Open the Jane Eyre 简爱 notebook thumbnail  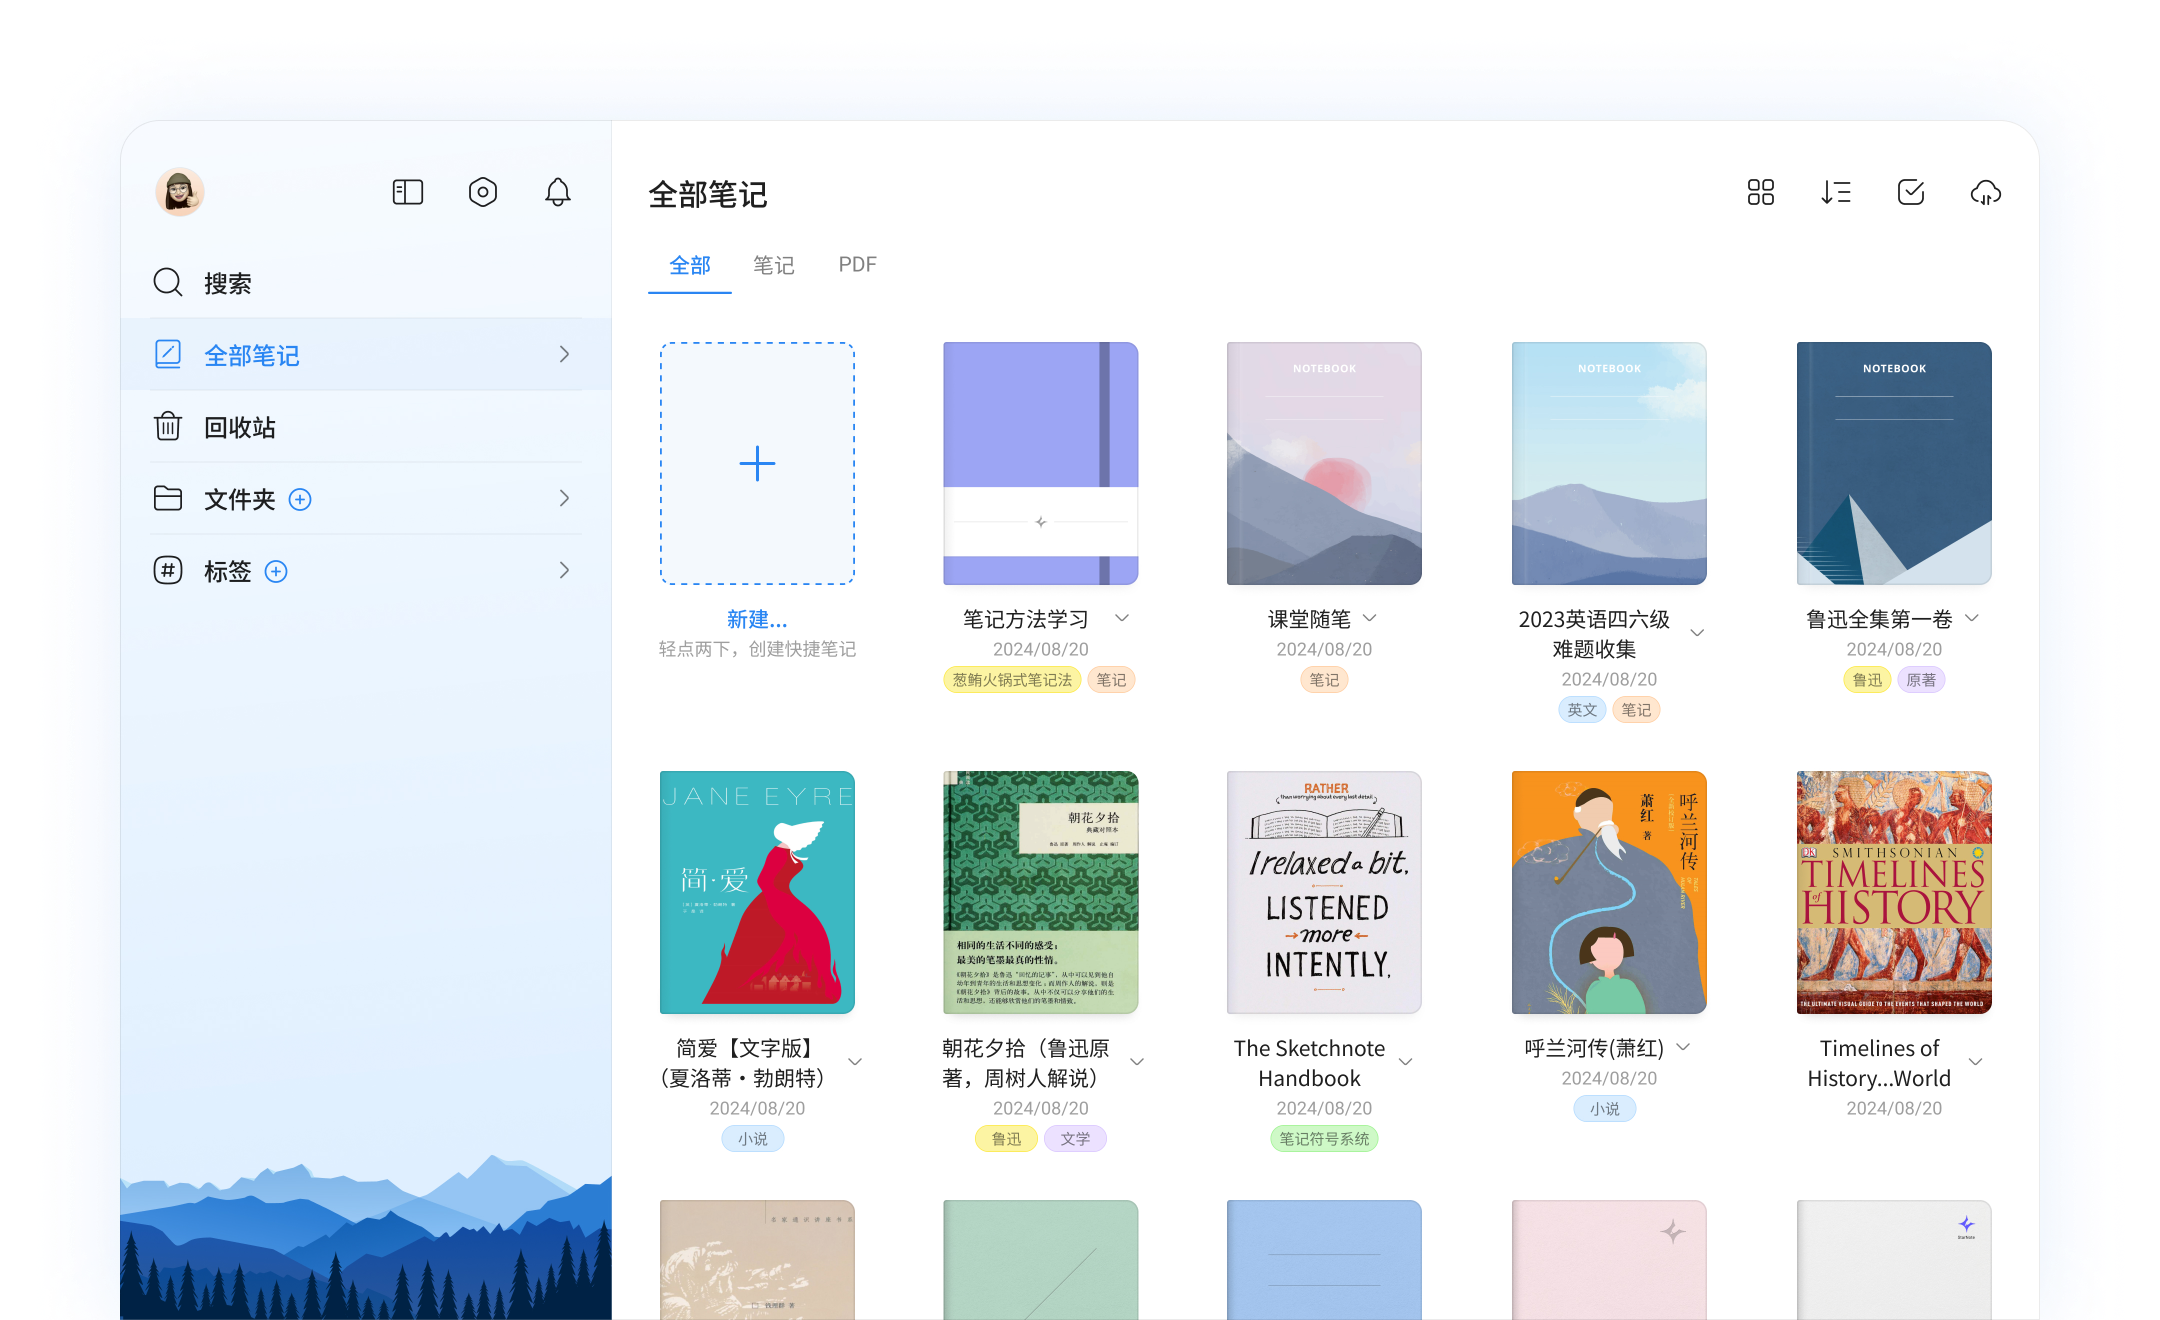coord(757,893)
